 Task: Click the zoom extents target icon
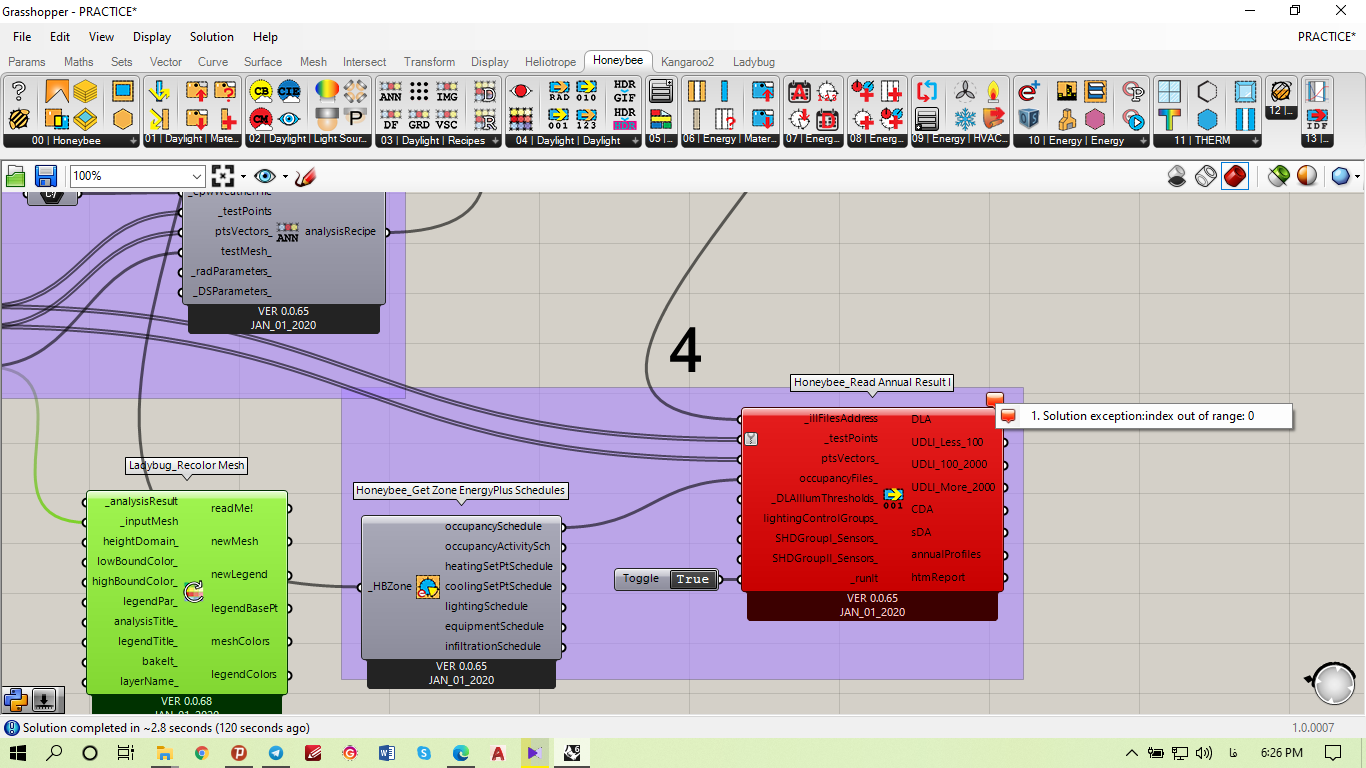[x=222, y=177]
